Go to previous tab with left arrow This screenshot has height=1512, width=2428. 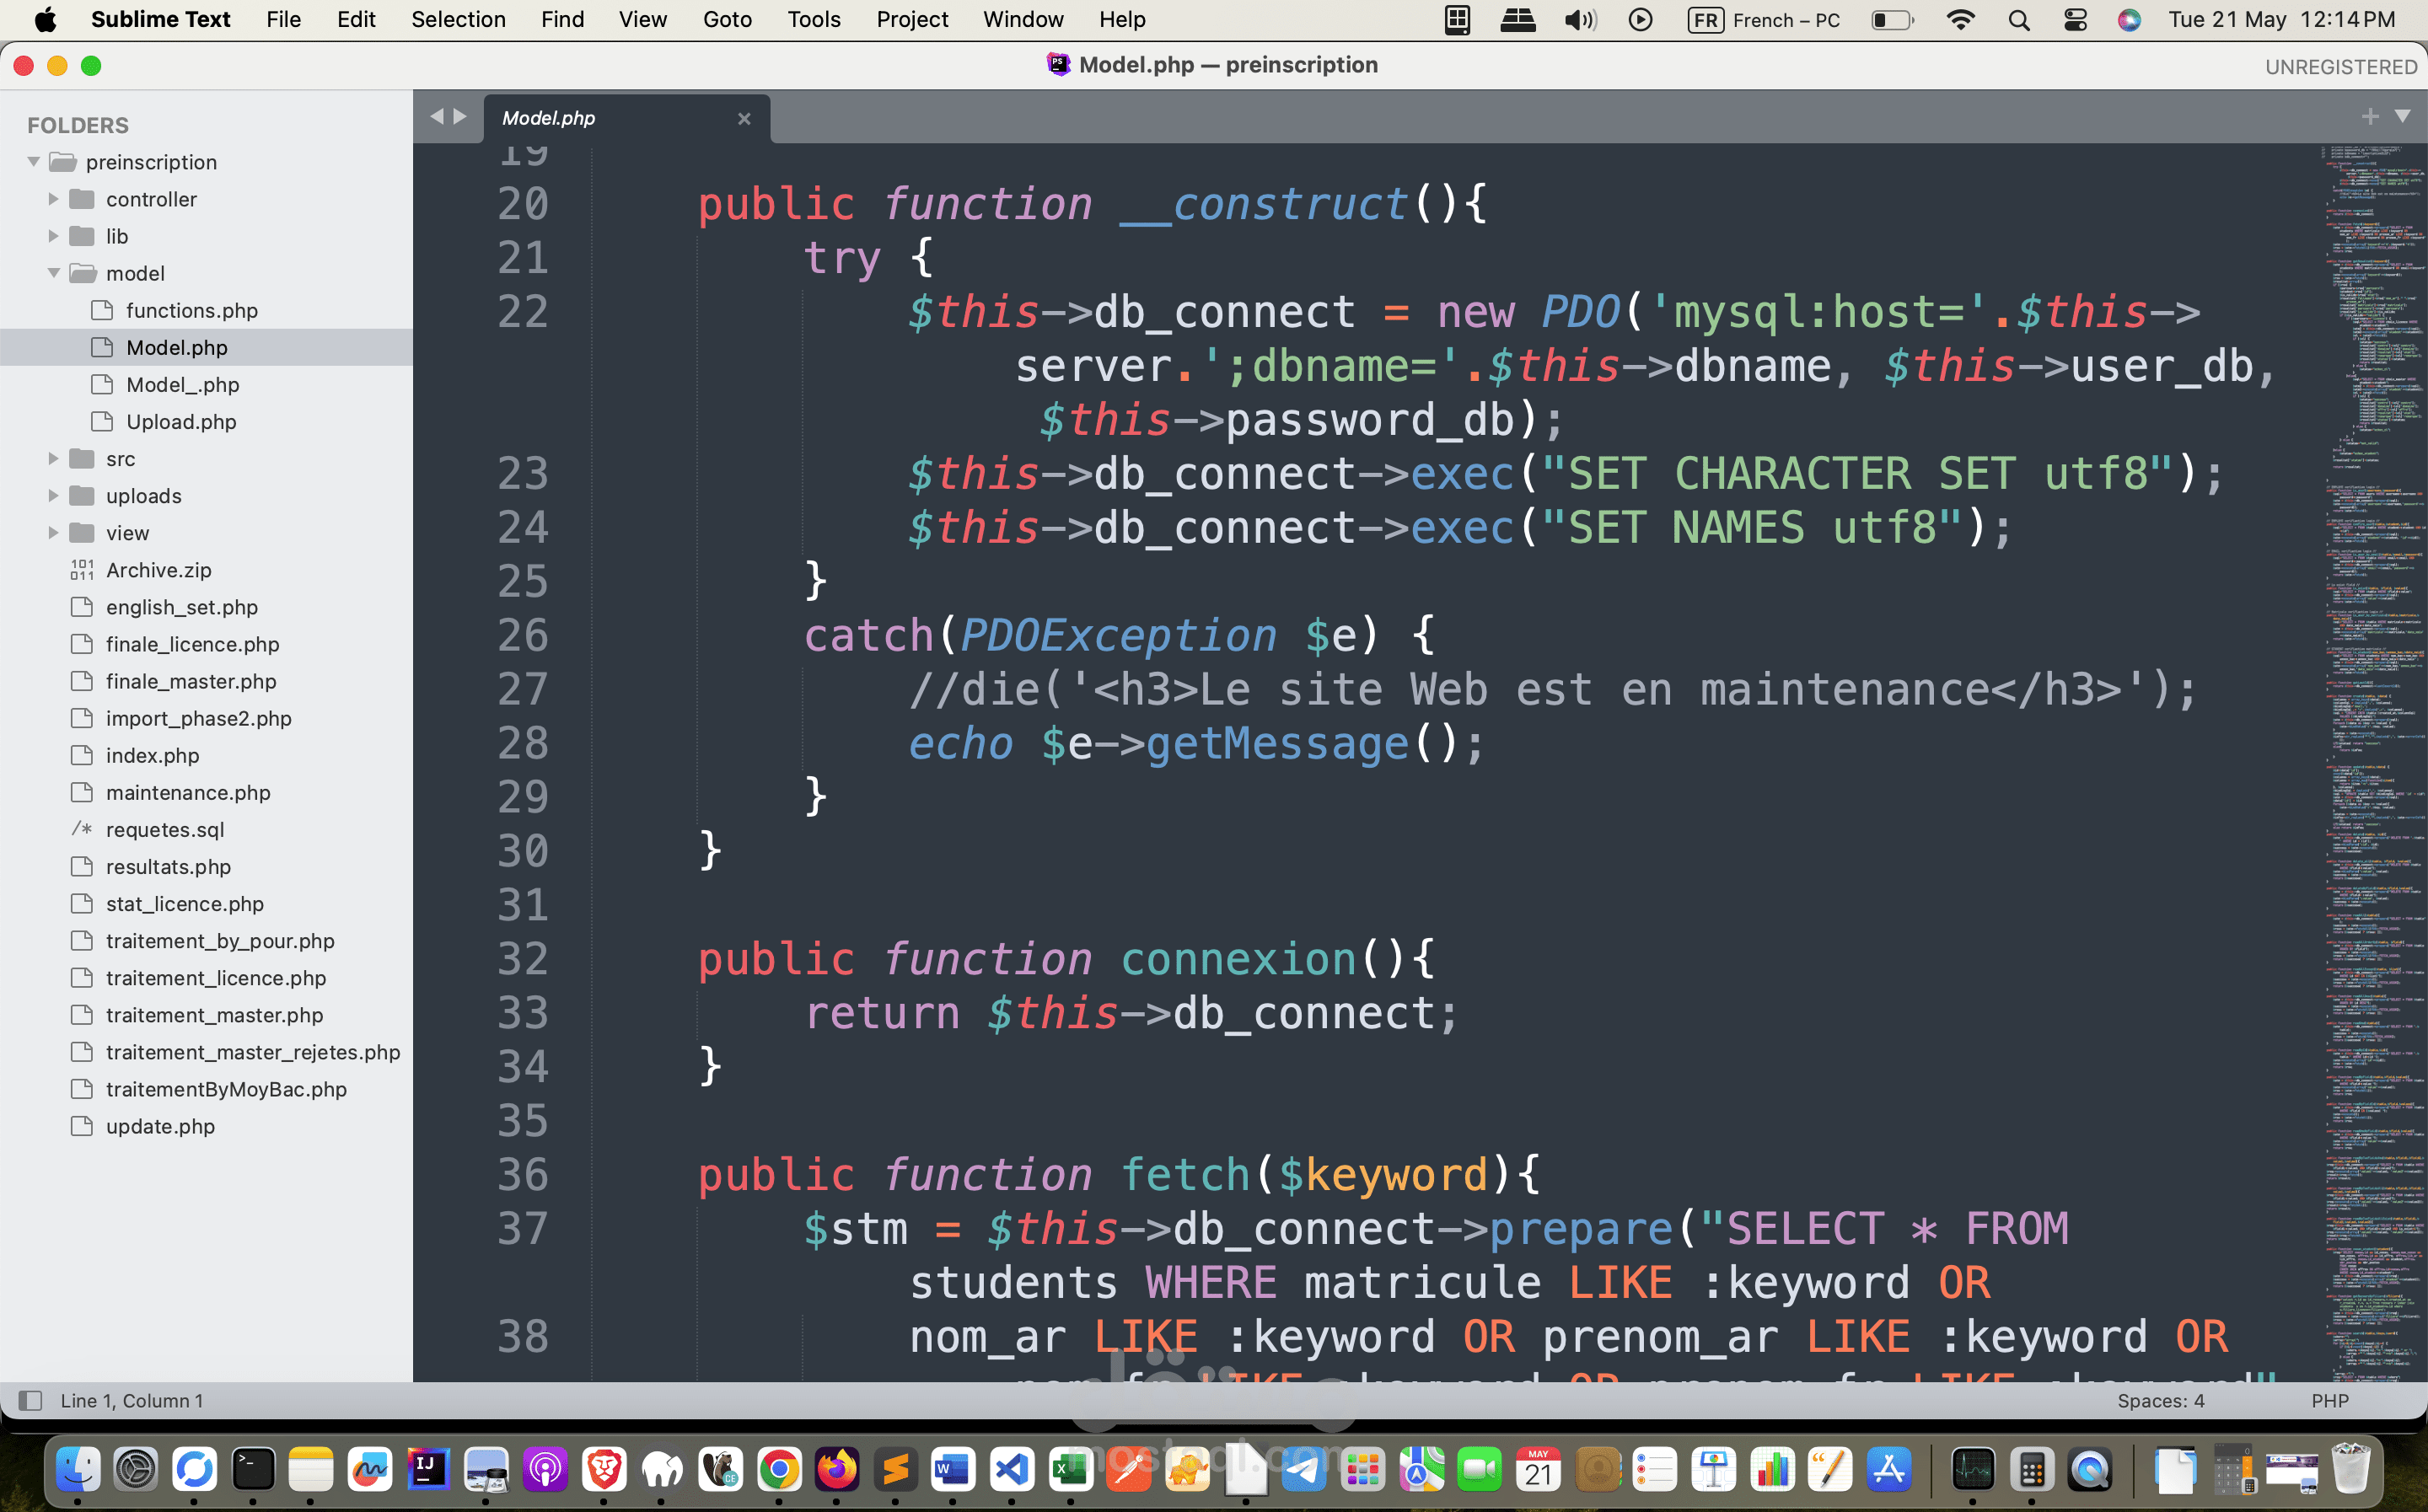point(437,117)
